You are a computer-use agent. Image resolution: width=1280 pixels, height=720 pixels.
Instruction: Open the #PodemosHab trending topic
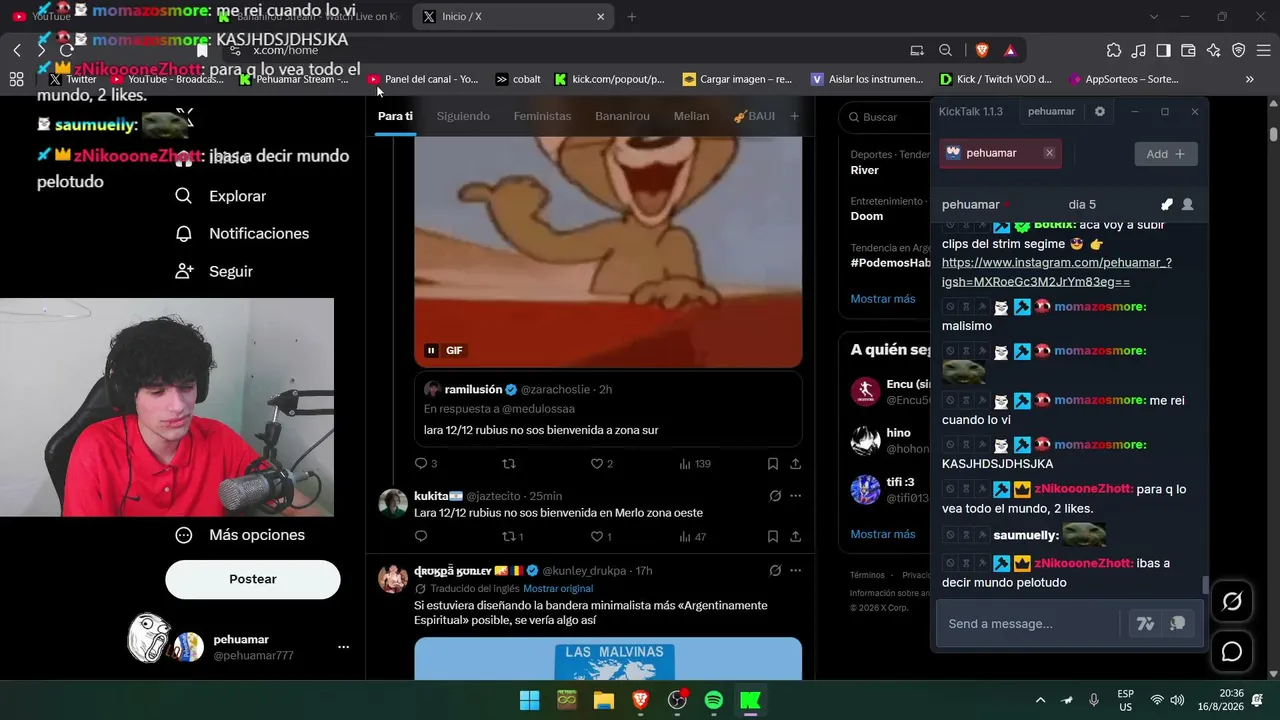pos(890,262)
